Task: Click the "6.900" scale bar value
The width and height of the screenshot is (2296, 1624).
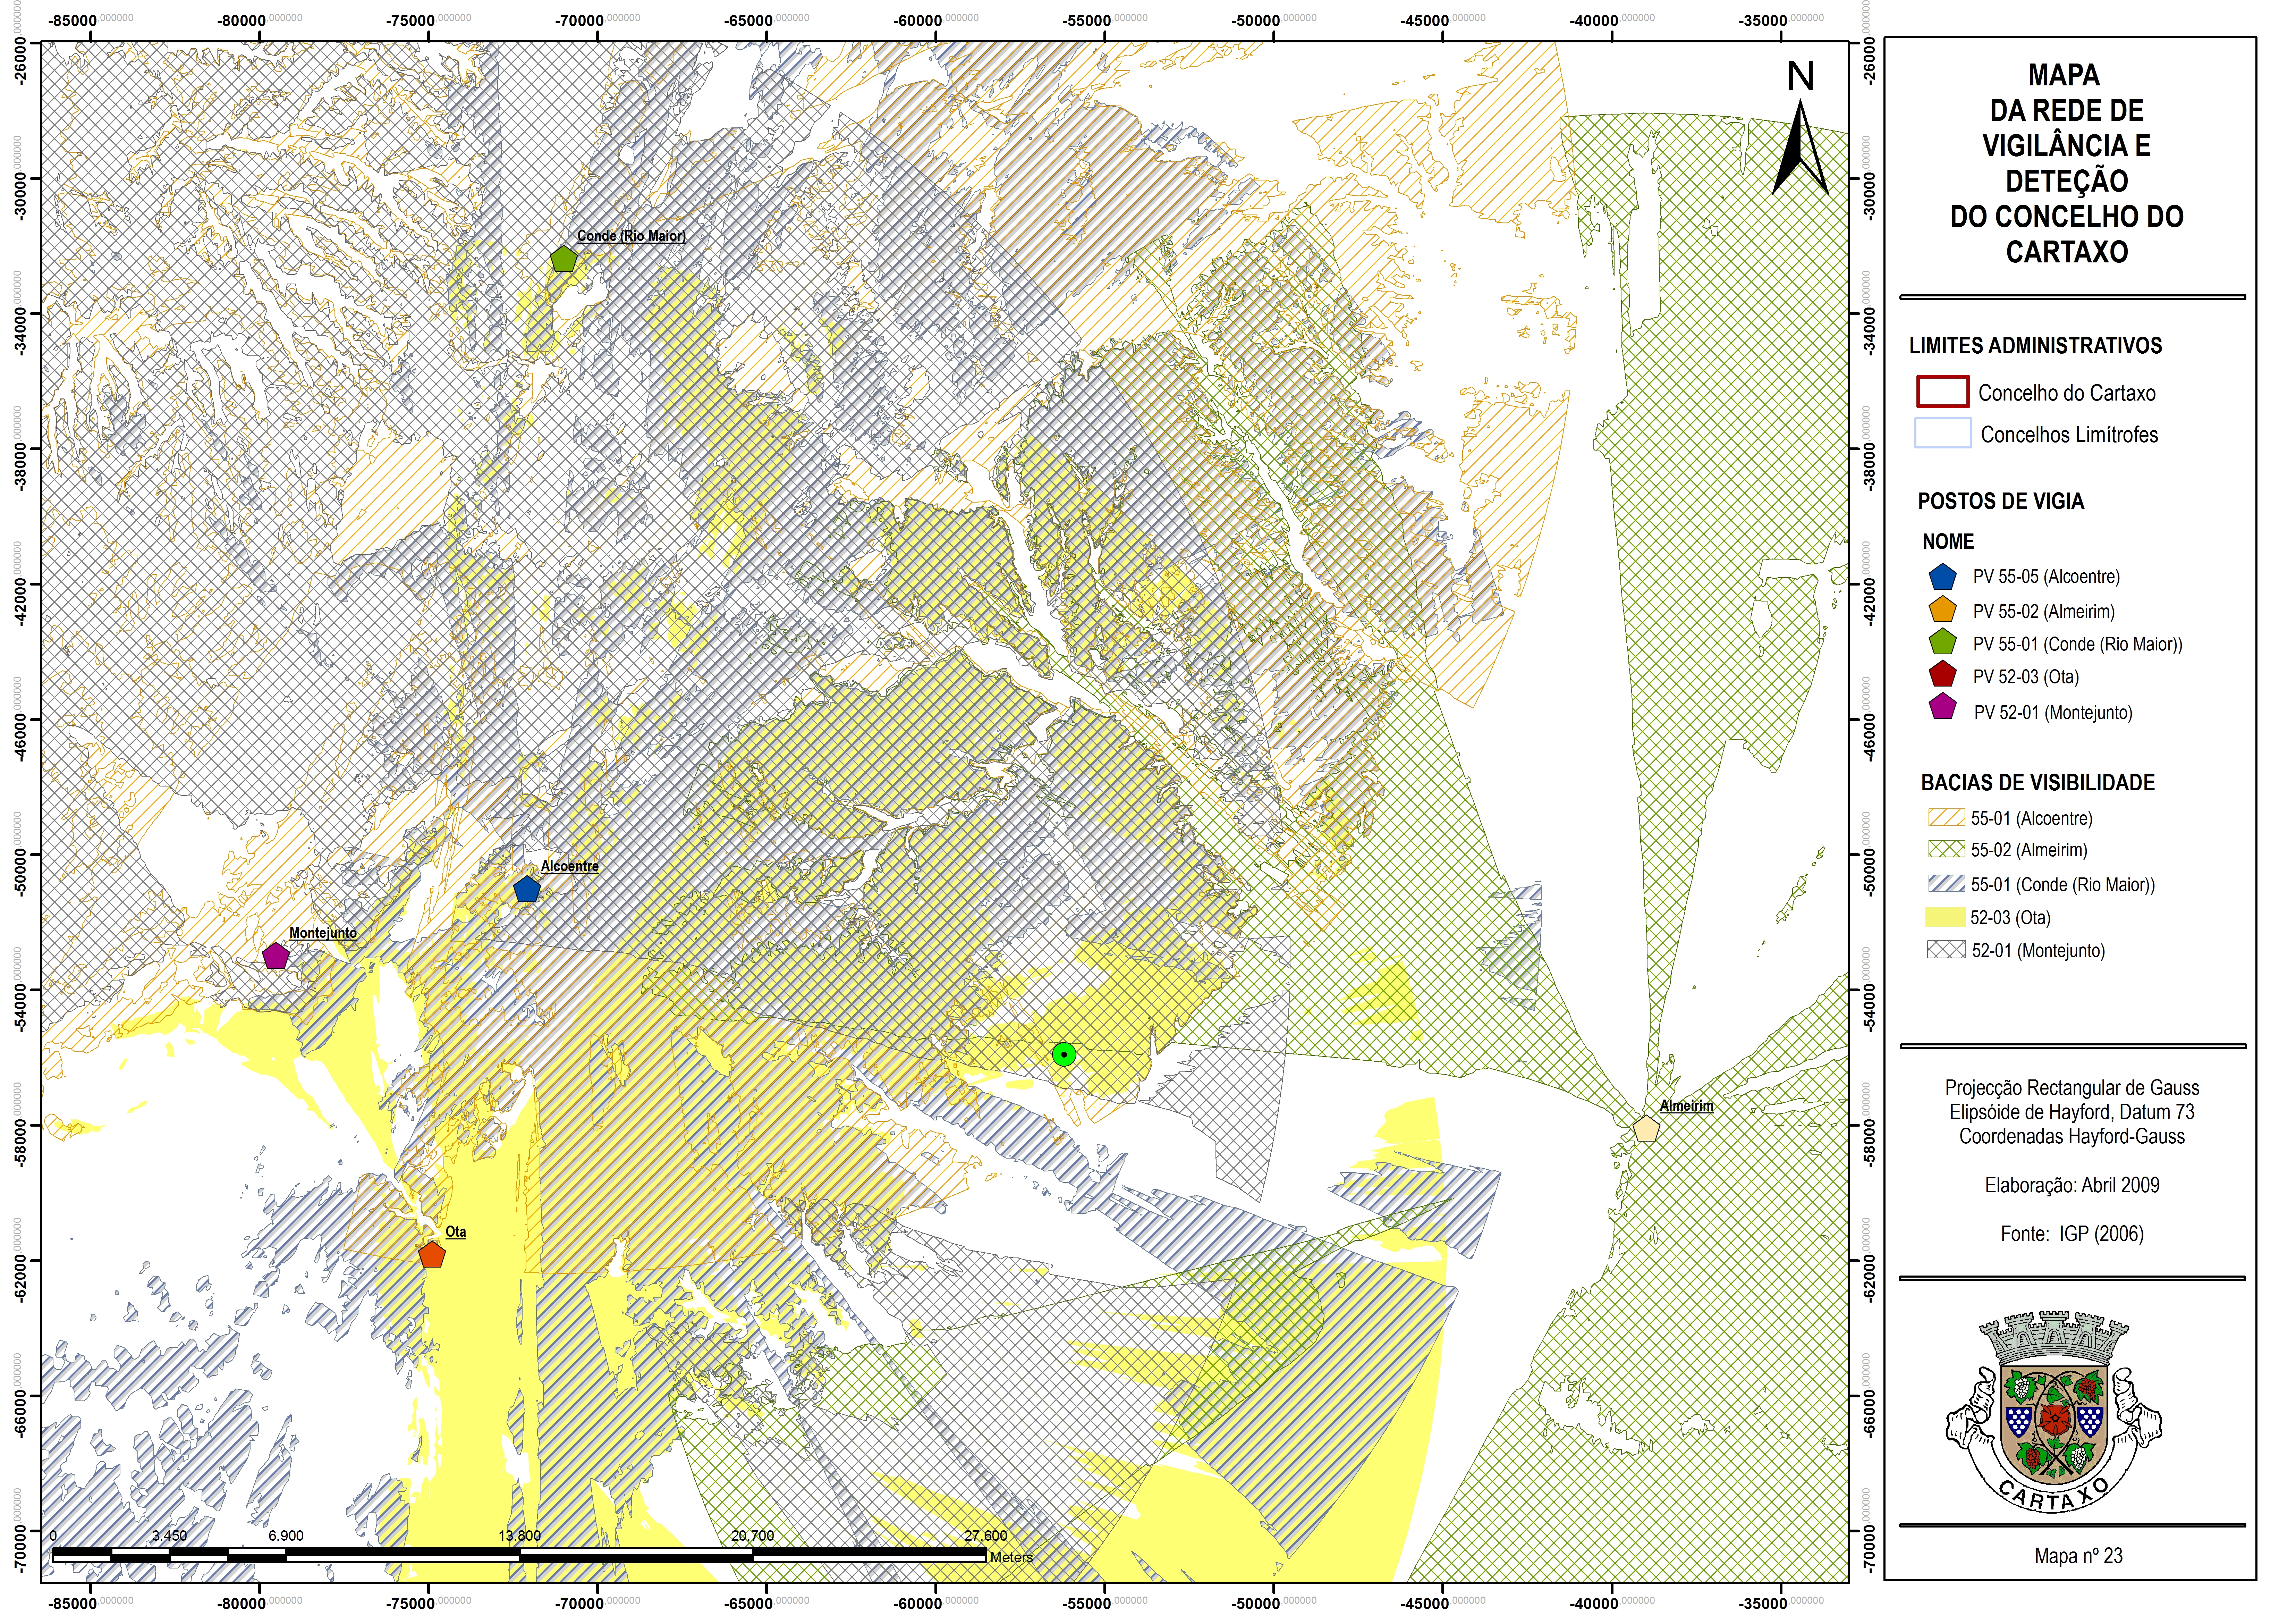Action: [286, 1536]
